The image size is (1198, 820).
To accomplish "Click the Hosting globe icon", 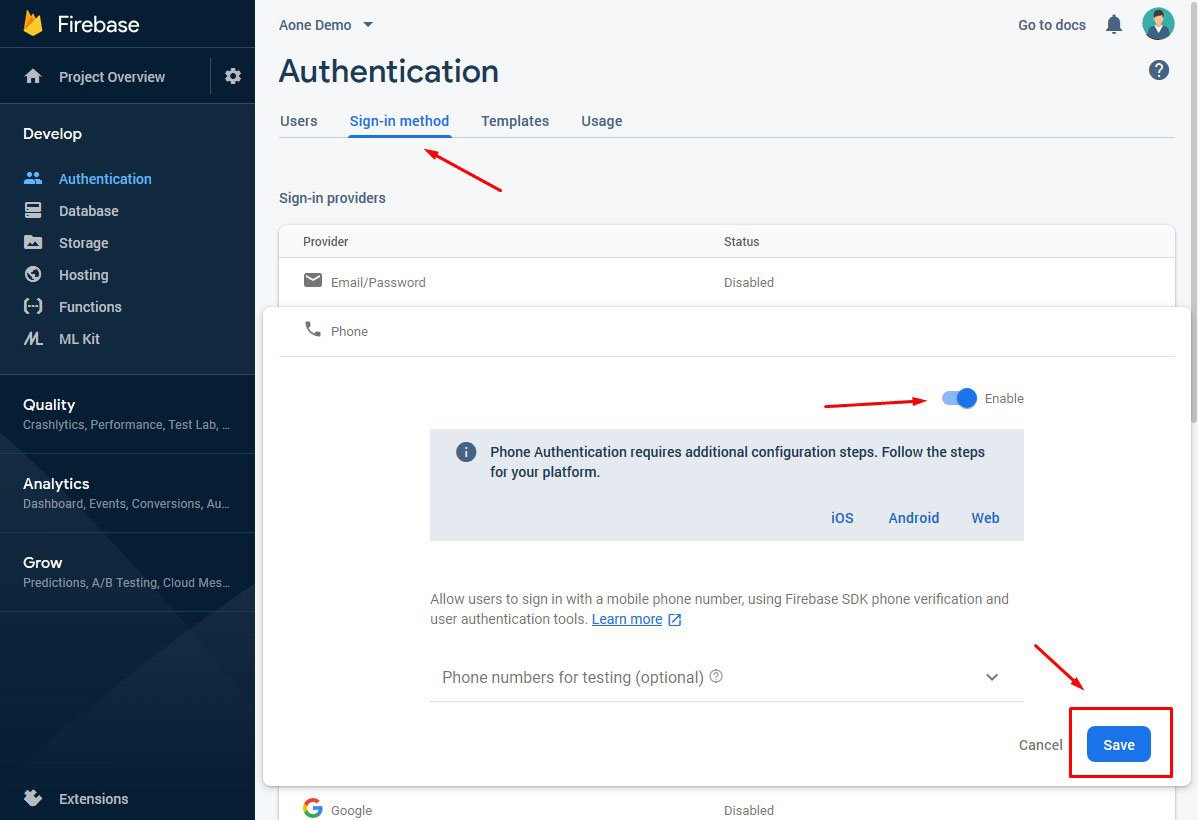I will point(33,274).
